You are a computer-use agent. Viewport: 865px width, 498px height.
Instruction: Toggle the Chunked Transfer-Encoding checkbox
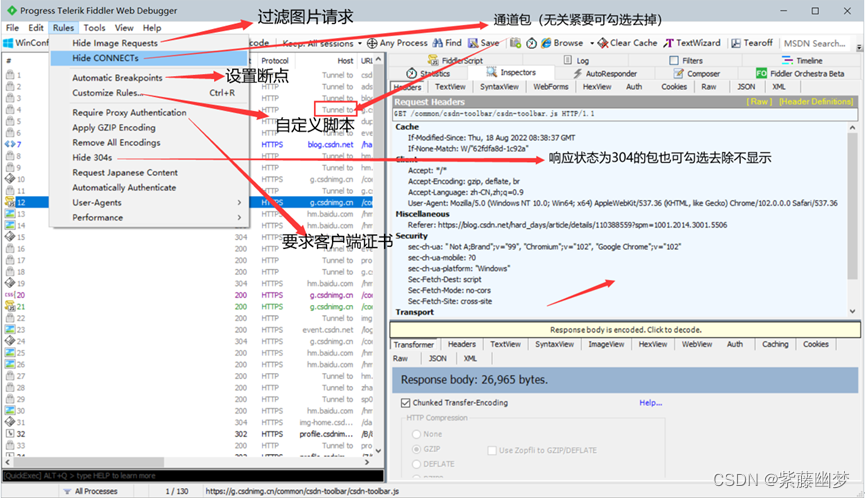pos(405,403)
